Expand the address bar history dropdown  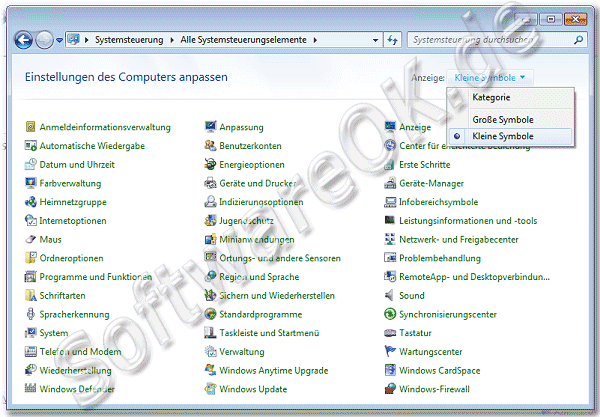pyautogui.click(x=375, y=40)
